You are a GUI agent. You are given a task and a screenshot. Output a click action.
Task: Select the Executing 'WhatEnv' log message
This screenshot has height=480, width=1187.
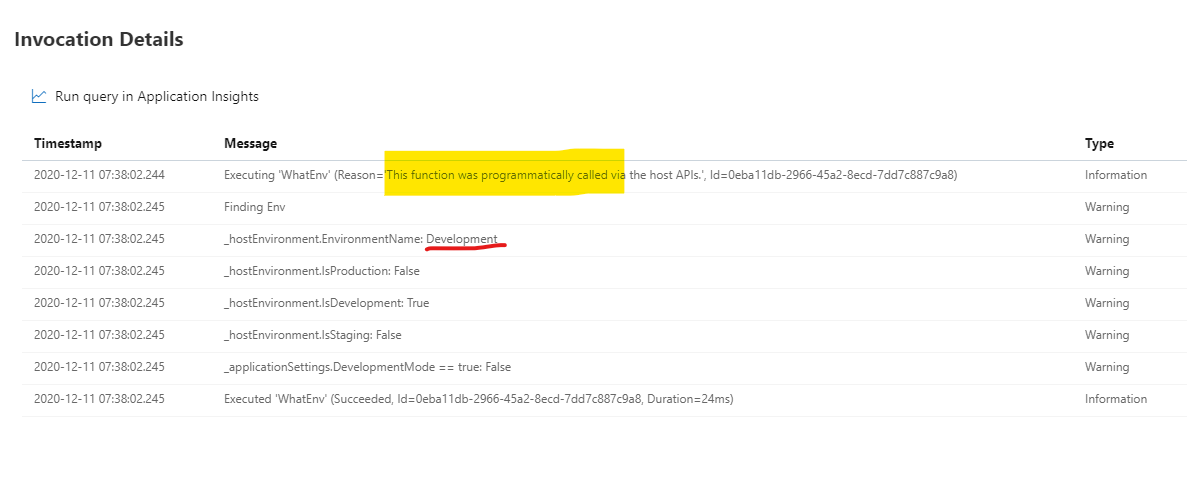click(590, 175)
